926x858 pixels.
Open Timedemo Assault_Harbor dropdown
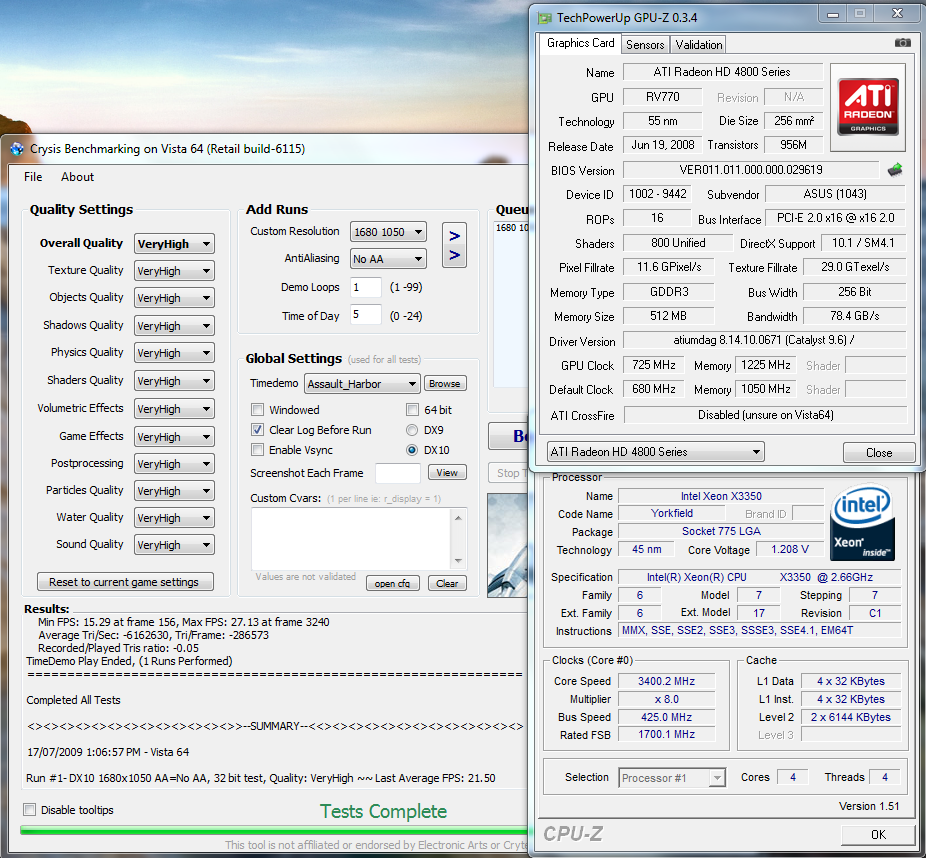click(x=362, y=384)
